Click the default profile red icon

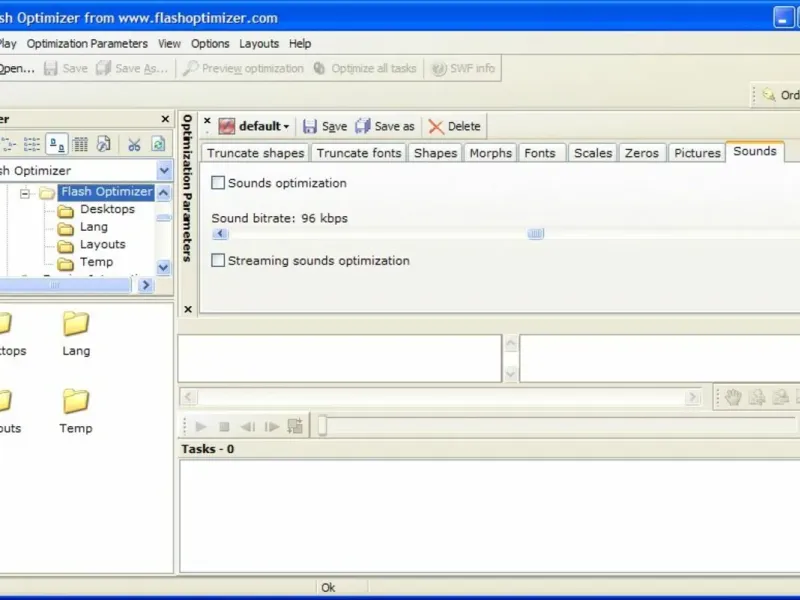(227, 126)
